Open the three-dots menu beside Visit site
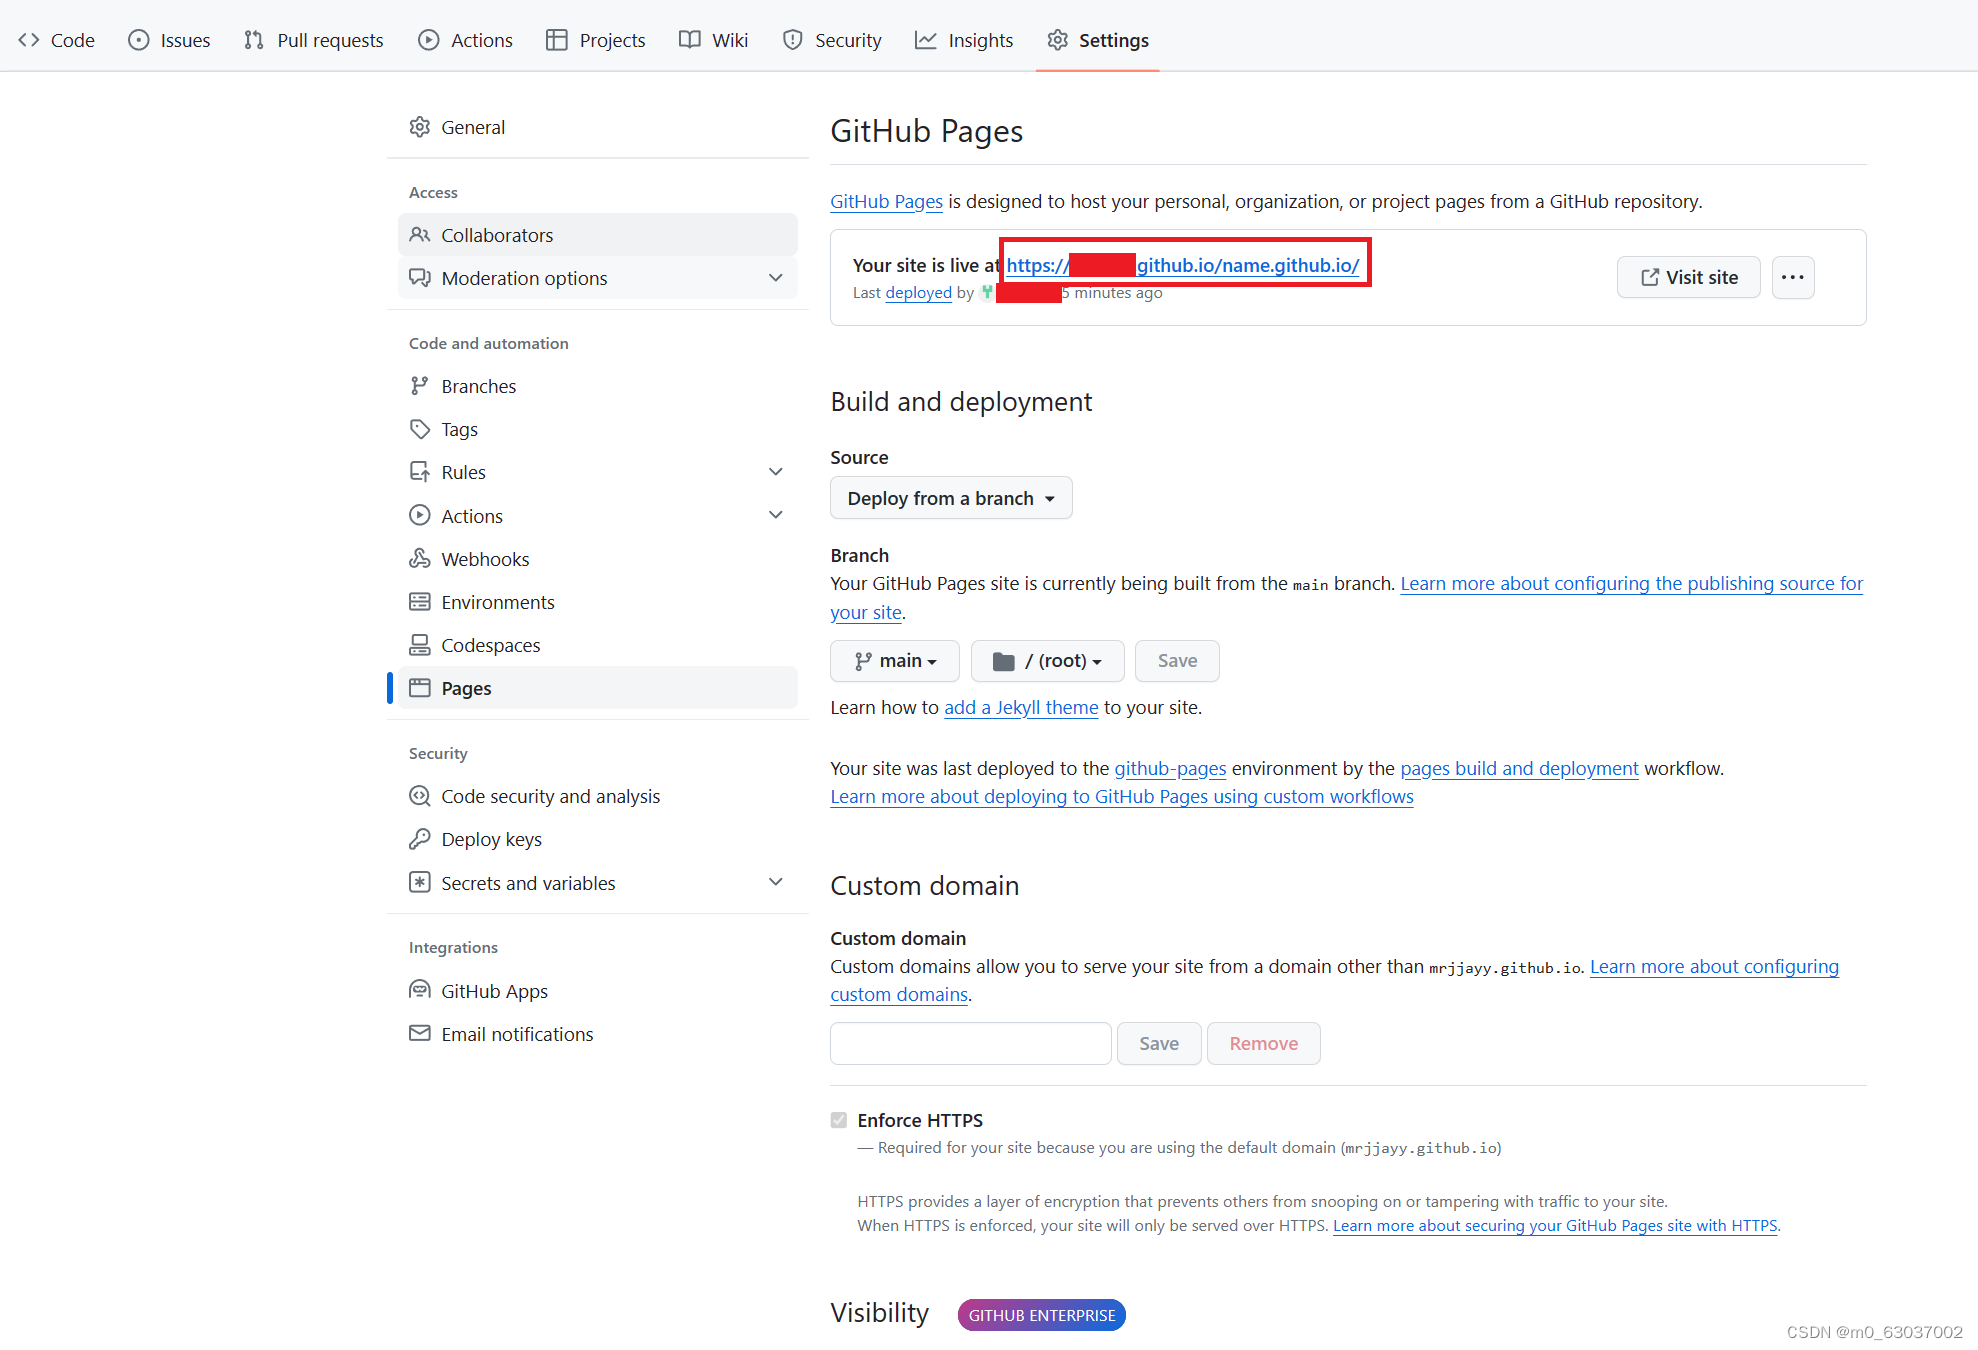Viewport: 1978px width, 1350px height. pos(1793,277)
